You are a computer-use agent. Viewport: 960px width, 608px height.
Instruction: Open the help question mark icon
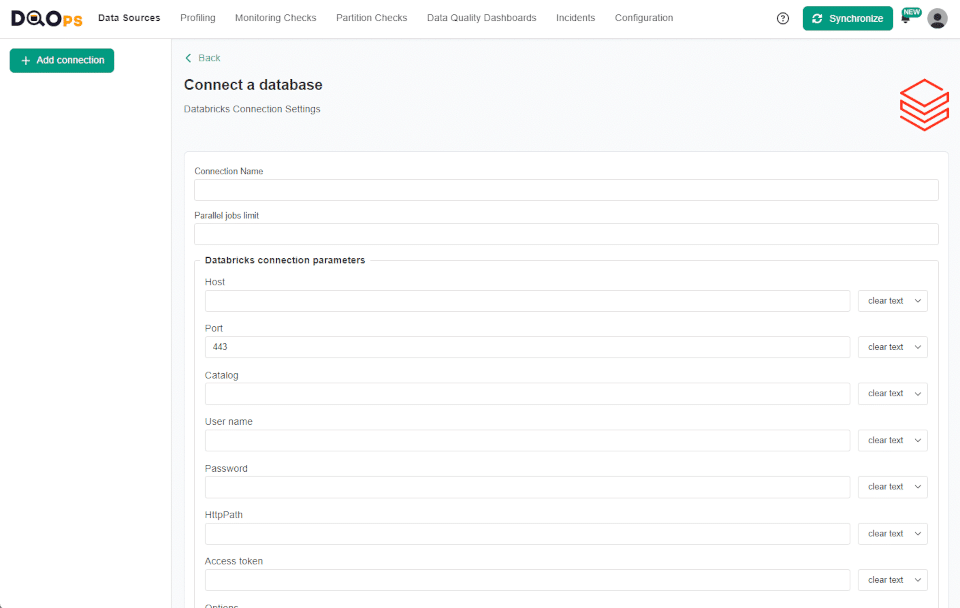[x=782, y=18]
